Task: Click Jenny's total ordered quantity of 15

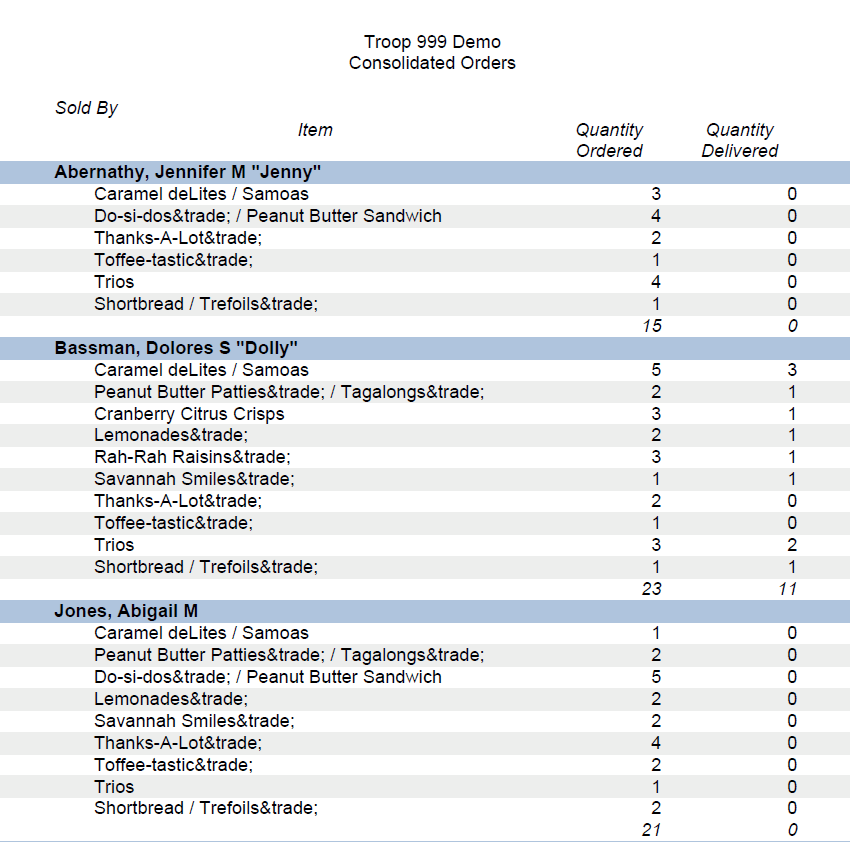Action: [651, 326]
